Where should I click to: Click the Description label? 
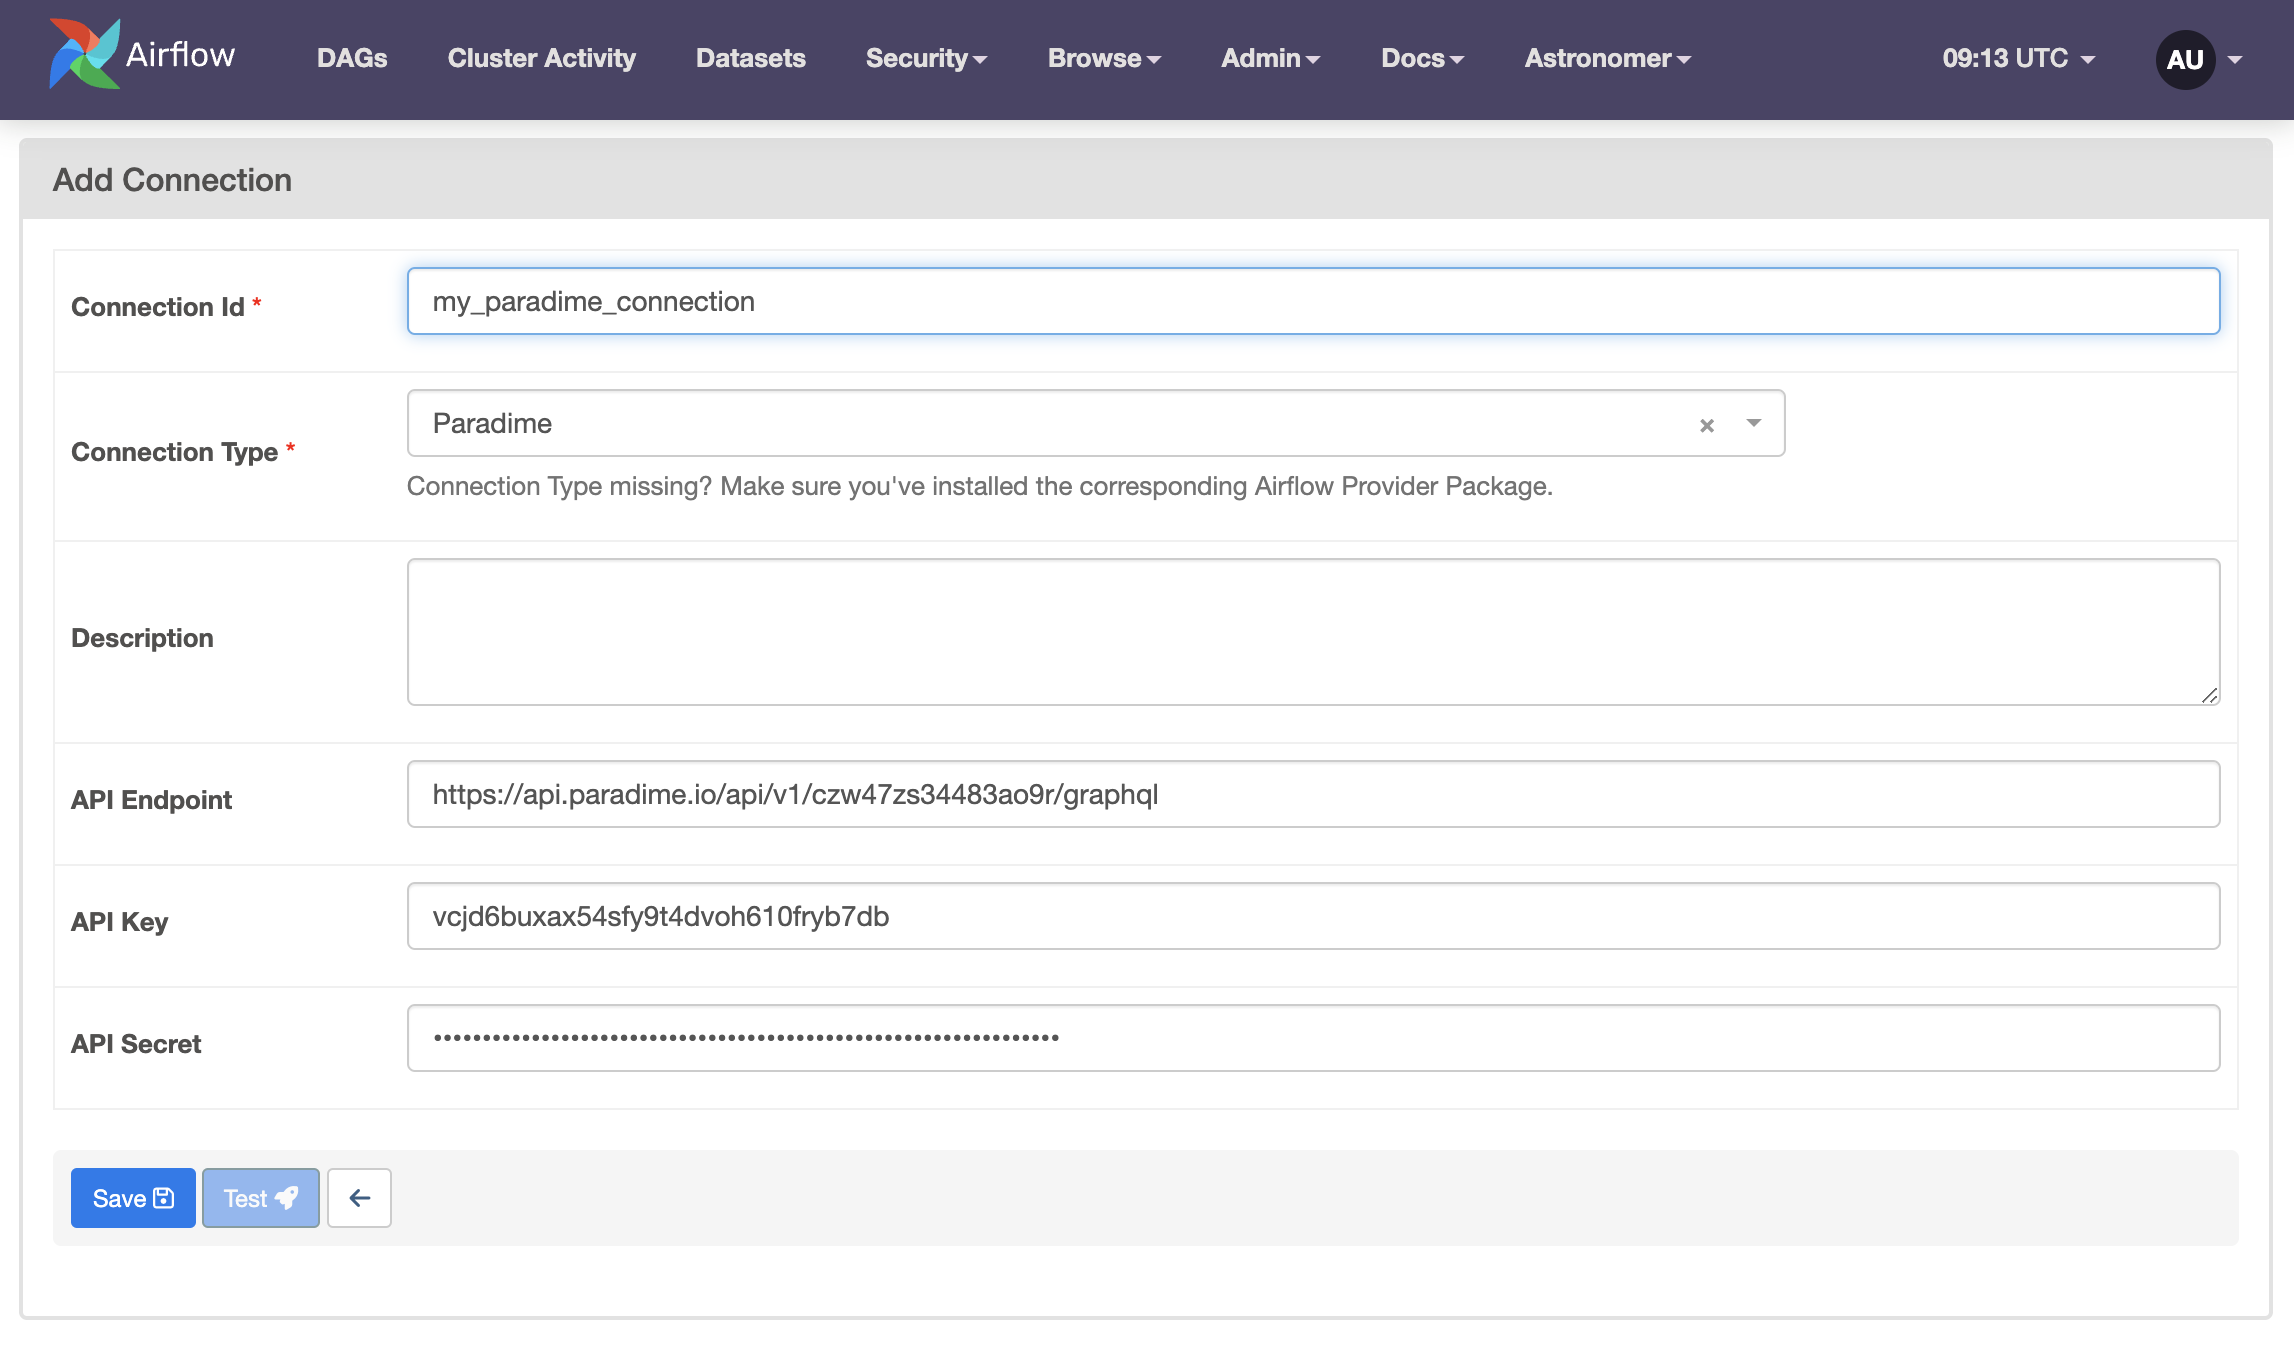142,638
